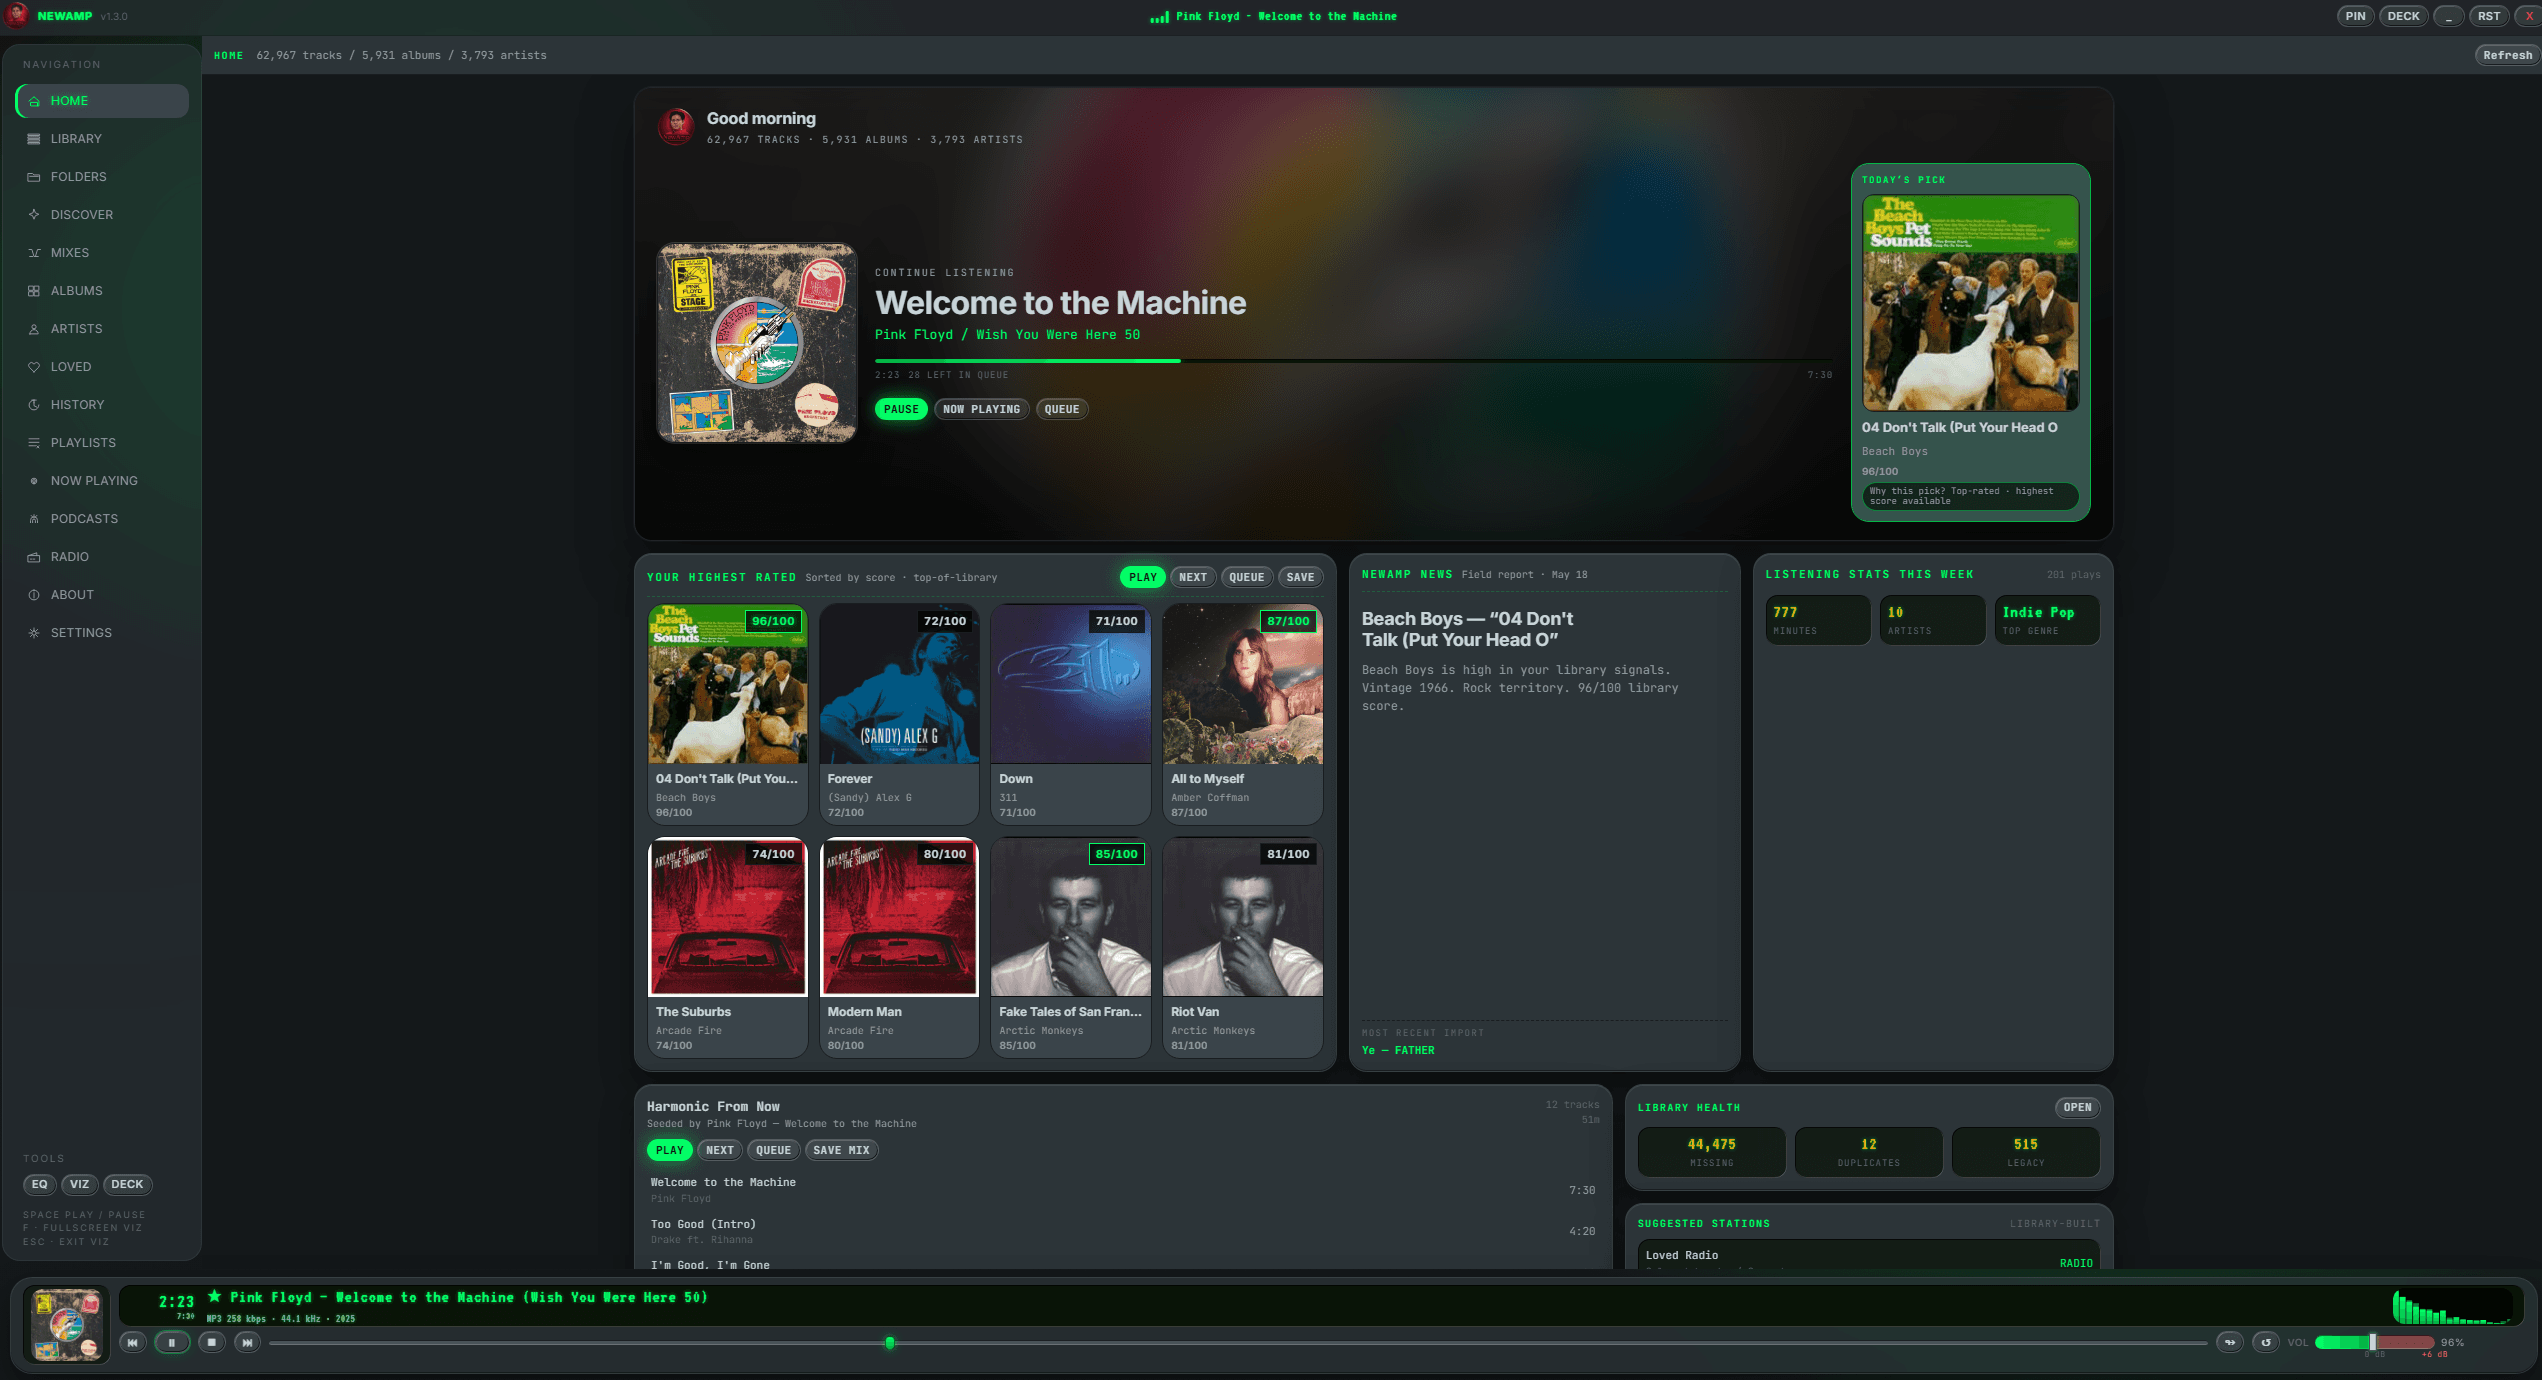
Task: Seek within Continue Listening progress bar
Action: (1354, 360)
